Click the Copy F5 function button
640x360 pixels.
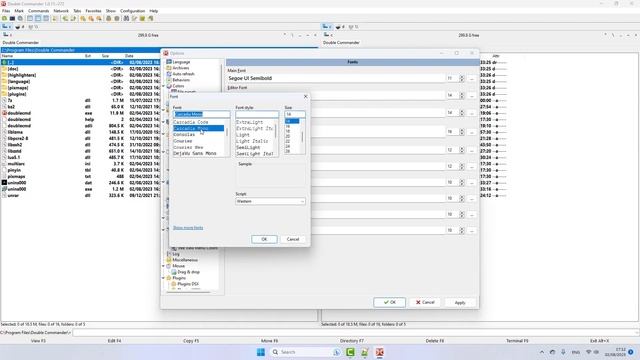[191, 340]
